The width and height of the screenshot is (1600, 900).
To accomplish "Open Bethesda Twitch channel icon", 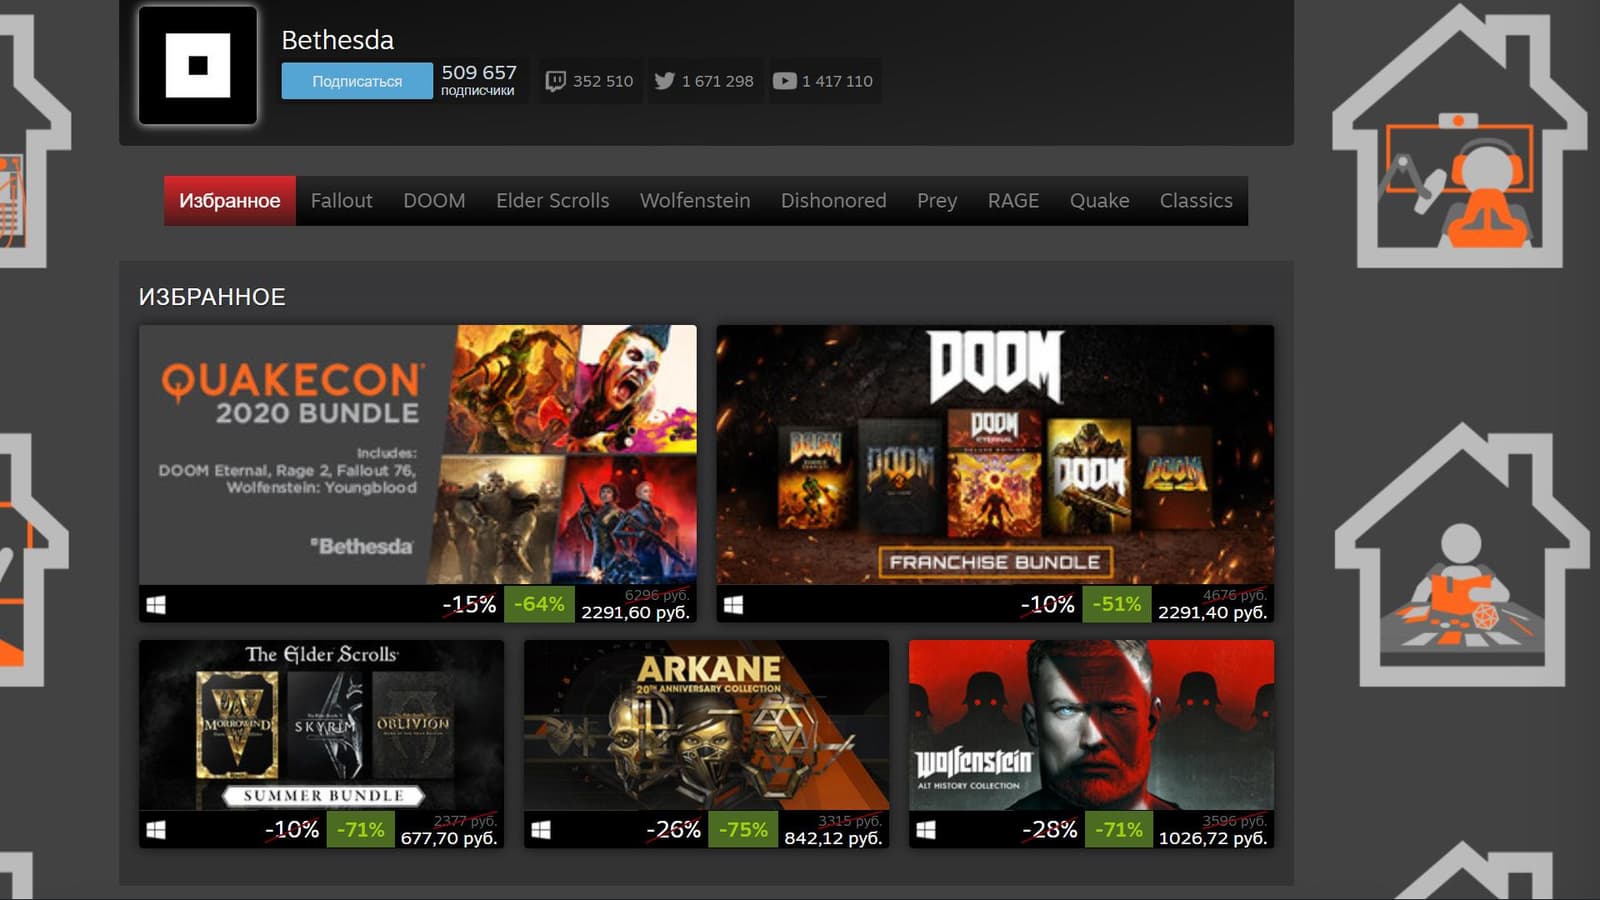I will [555, 81].
